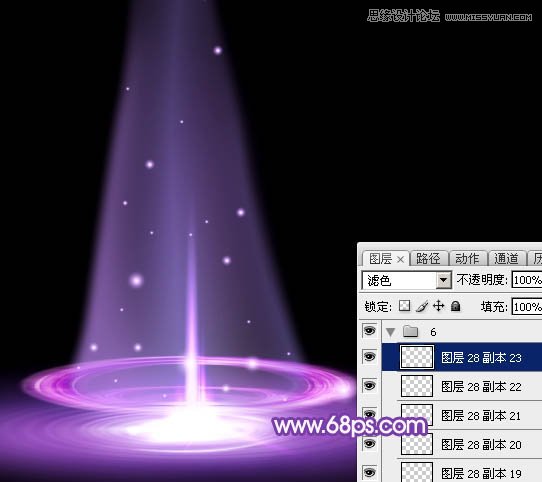Hide 图层 28 副本 19 eye icon
This screenshot has height=482, width=542.
click(370, 472)
